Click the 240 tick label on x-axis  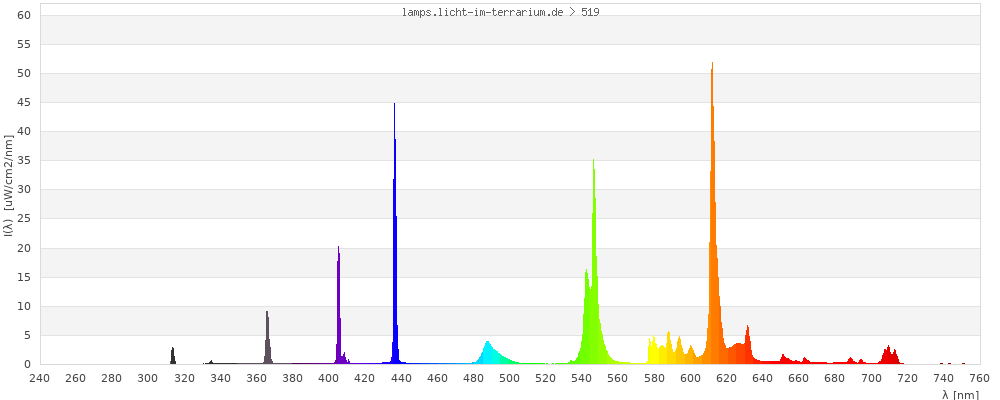coord(40,378)
